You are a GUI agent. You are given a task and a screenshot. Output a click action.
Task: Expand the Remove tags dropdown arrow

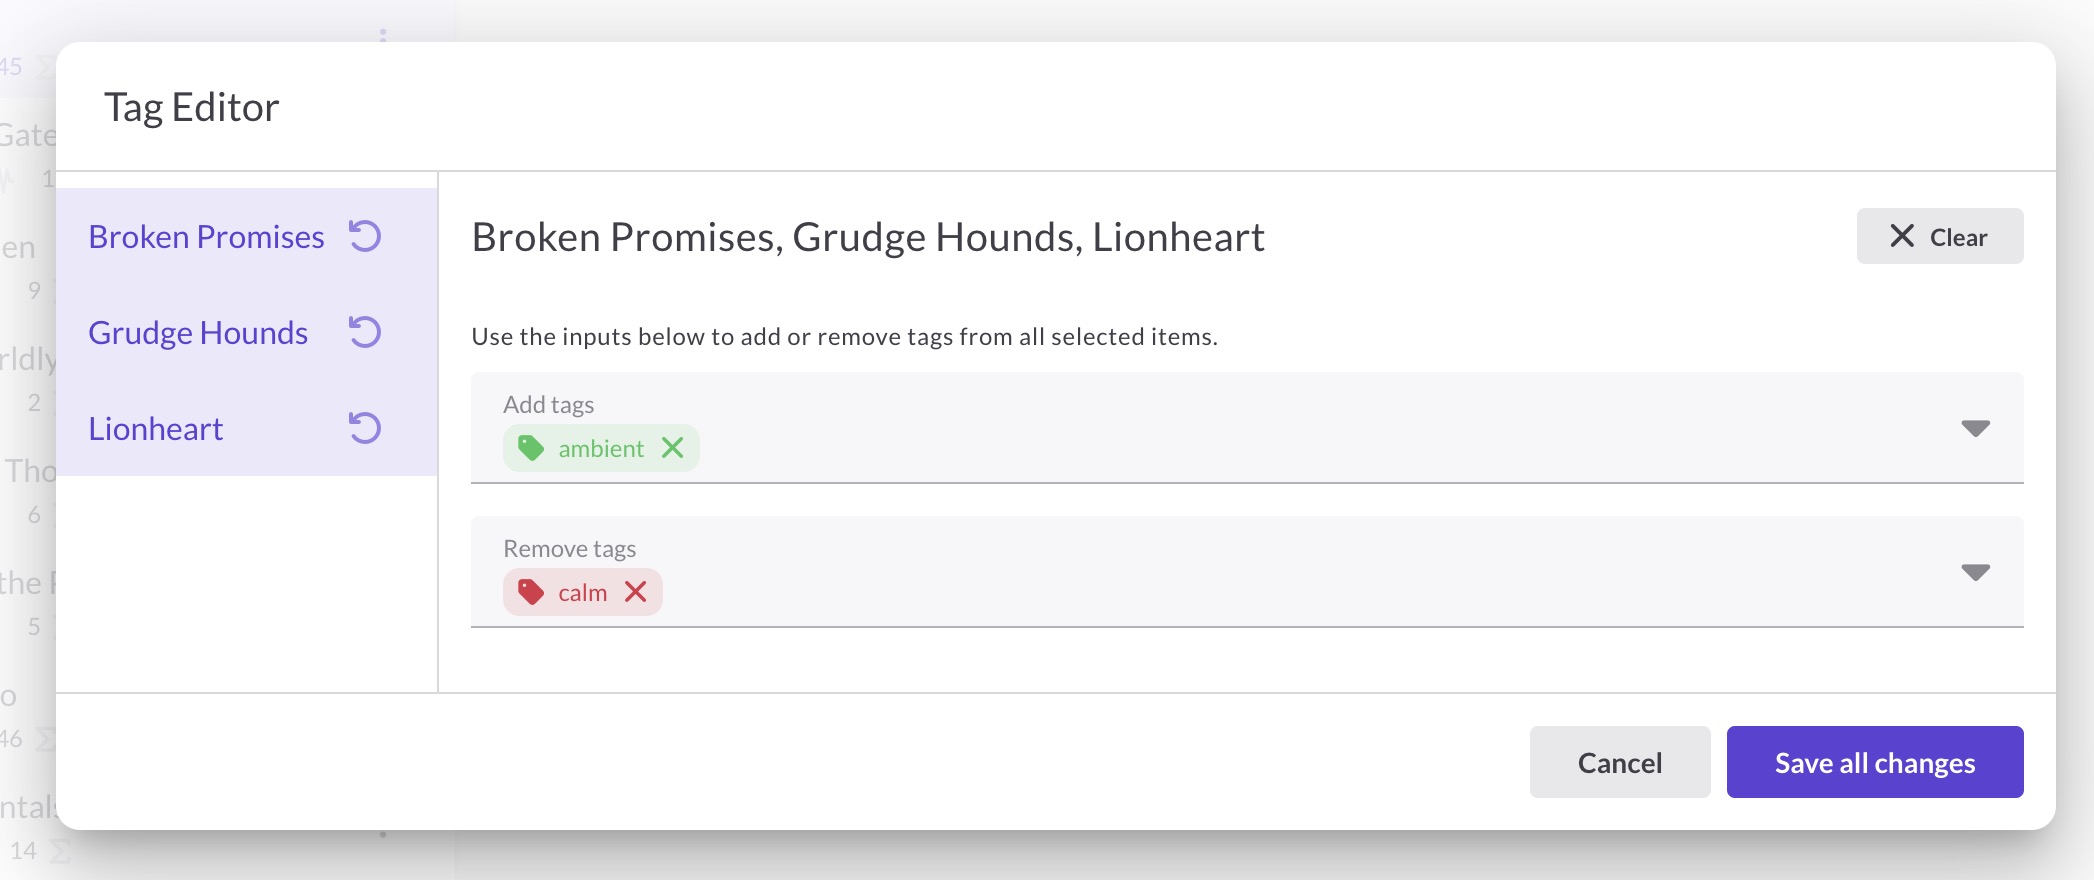[x=1975, y=572]
